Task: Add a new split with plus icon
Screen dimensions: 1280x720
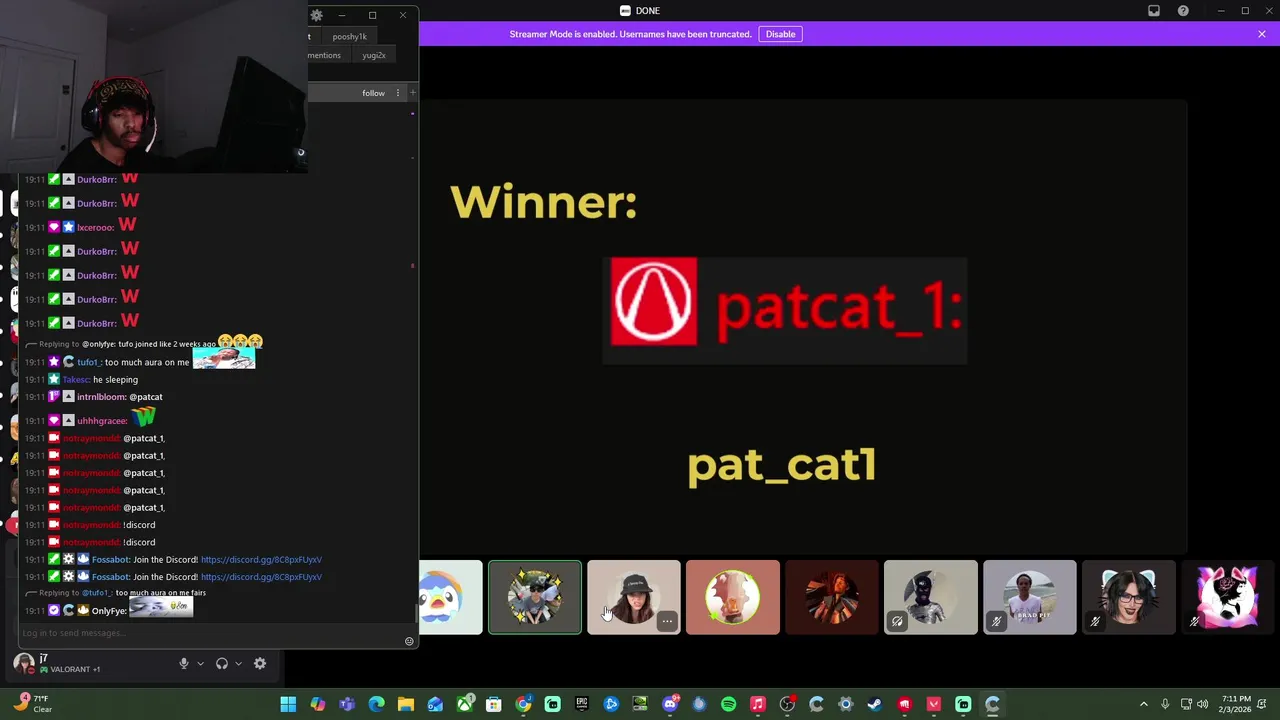Action: [x=412, y=93]
